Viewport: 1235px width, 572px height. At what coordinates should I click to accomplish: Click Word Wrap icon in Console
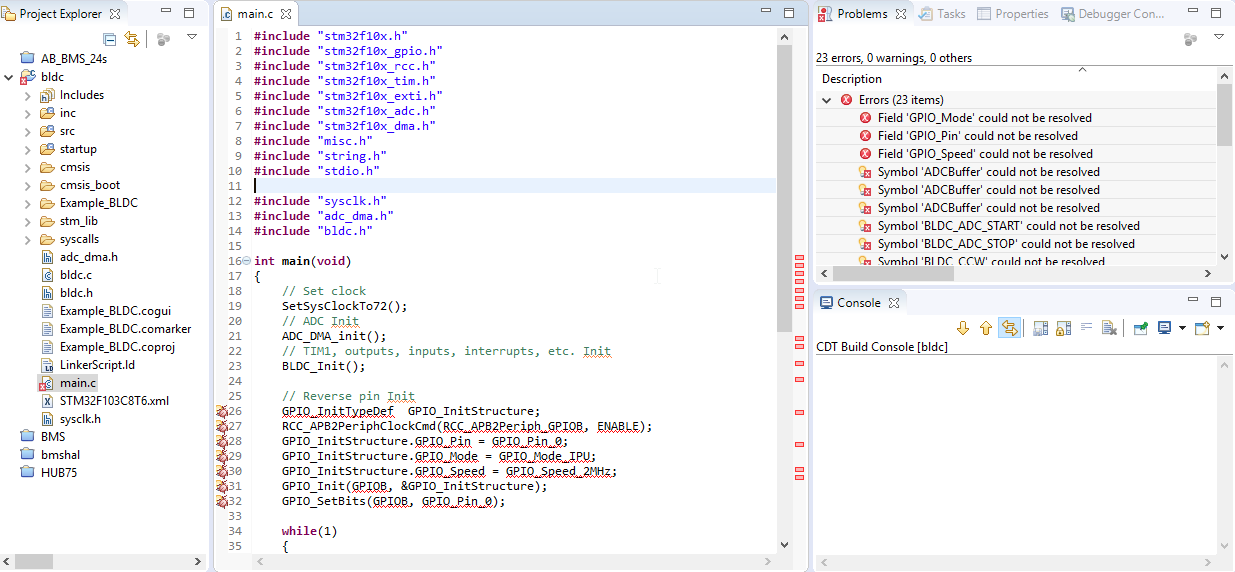(1086, 328)
